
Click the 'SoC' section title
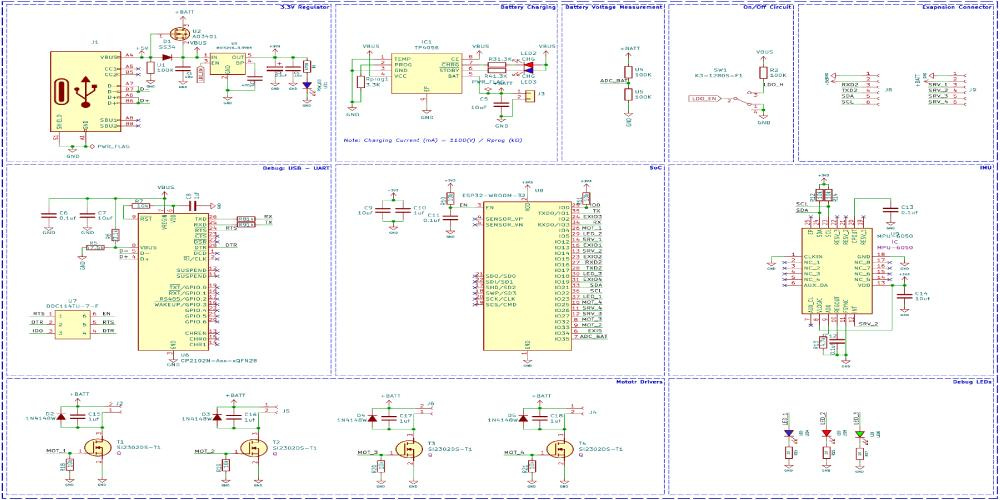(656, 168)
